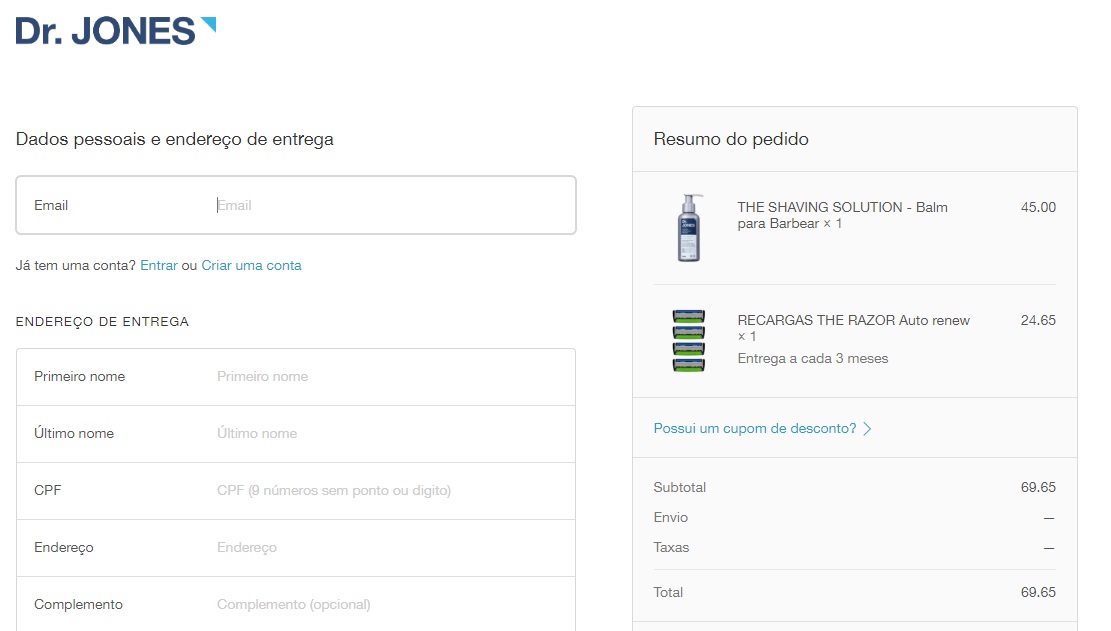
Task: Click the 45.00 price value
Action: 1038,208
